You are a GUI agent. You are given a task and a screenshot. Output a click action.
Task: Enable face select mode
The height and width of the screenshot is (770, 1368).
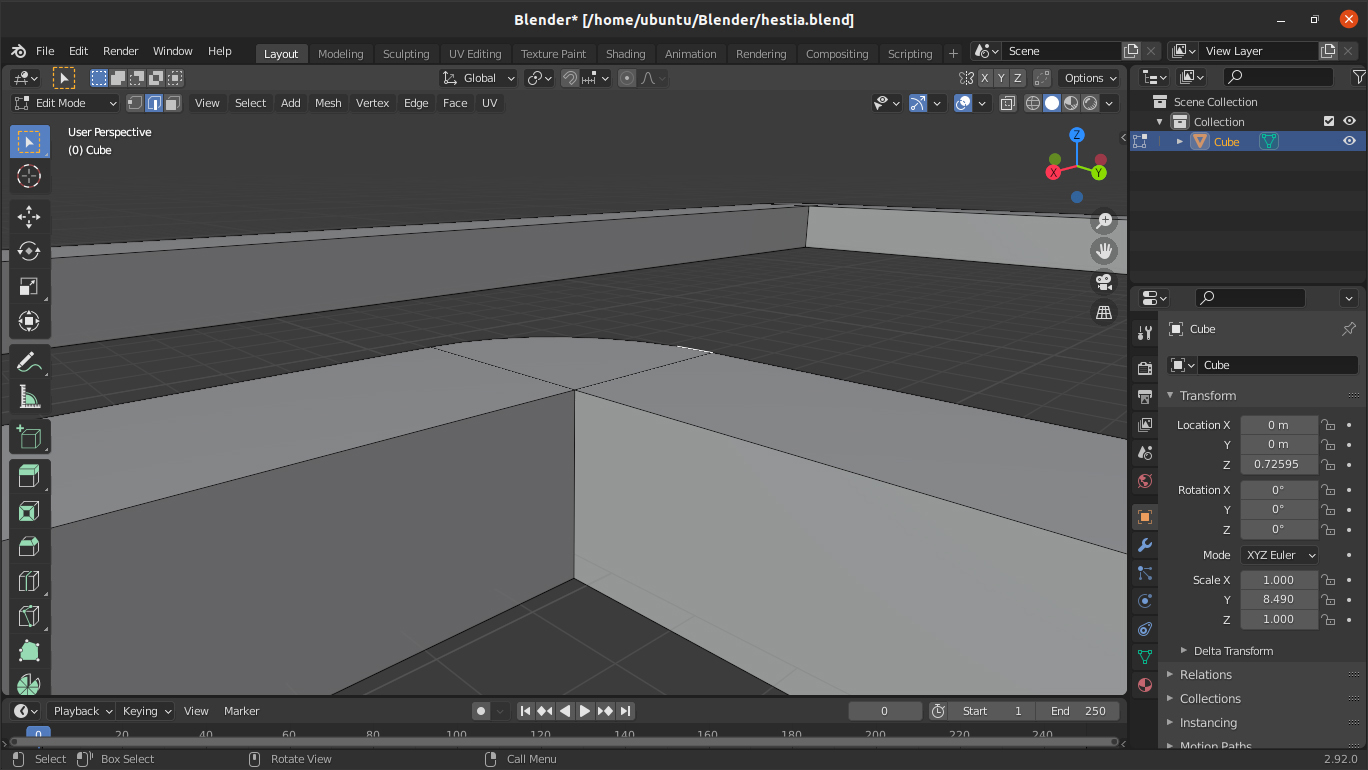click(173, 103)
